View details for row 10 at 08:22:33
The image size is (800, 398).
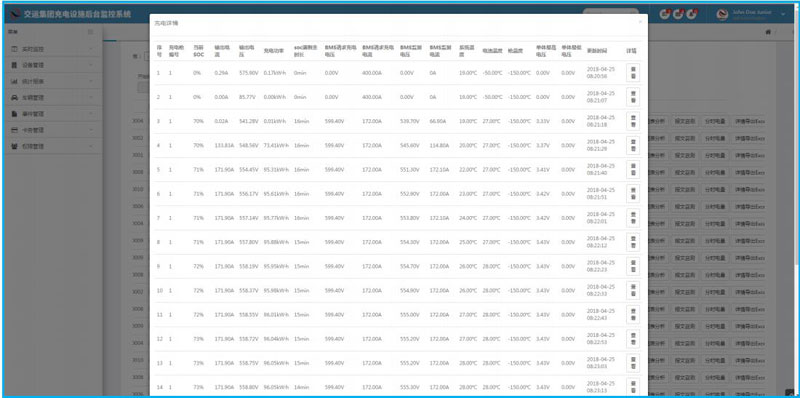tap(633, 290)
